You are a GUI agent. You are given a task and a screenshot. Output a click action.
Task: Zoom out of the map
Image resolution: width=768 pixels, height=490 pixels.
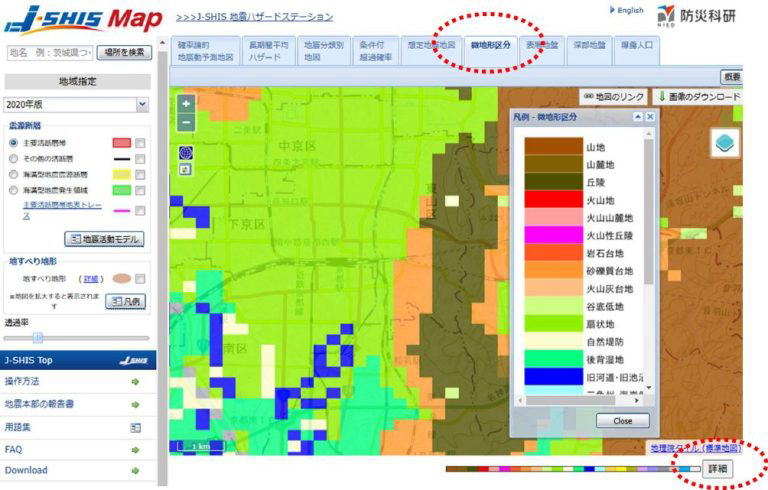(x=186, y=121)
